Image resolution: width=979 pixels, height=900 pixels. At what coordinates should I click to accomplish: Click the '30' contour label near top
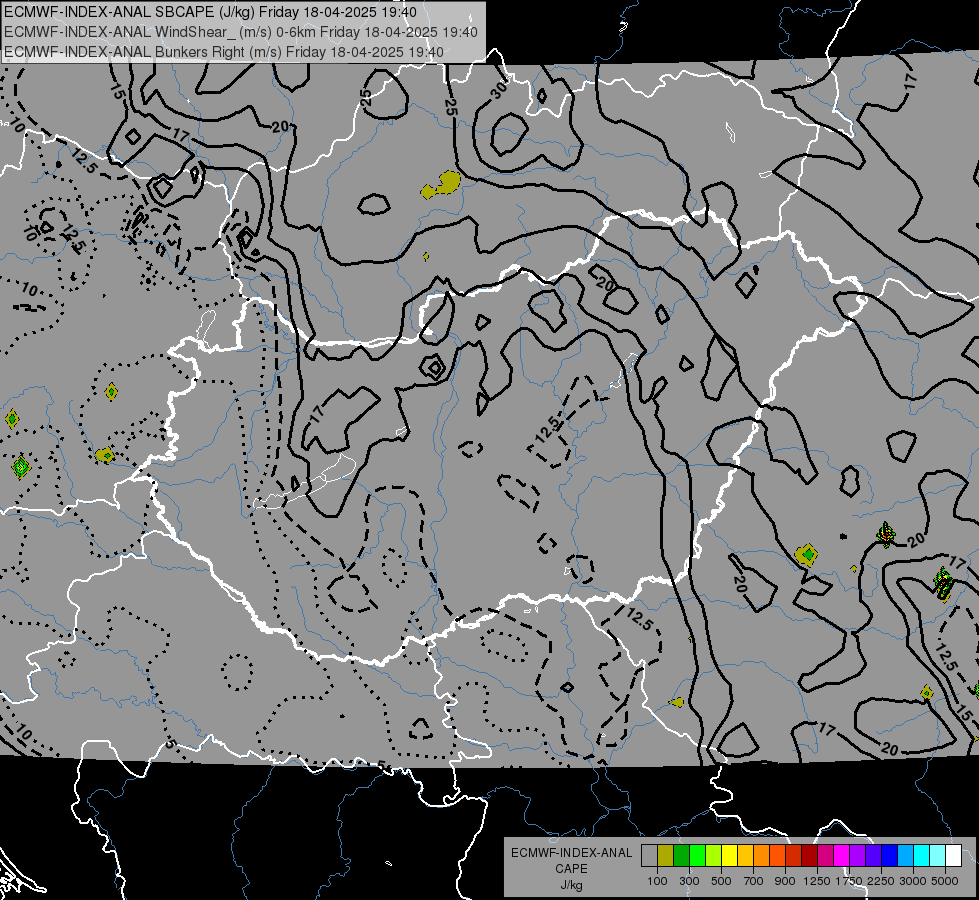[499, 91]
